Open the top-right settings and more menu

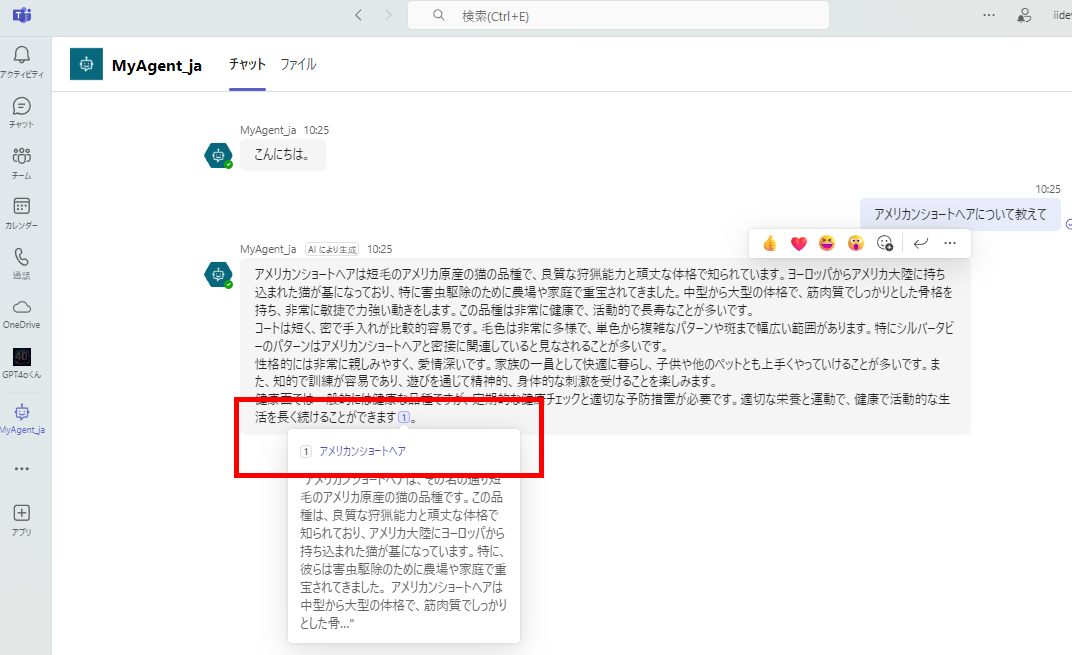(989, 15)
